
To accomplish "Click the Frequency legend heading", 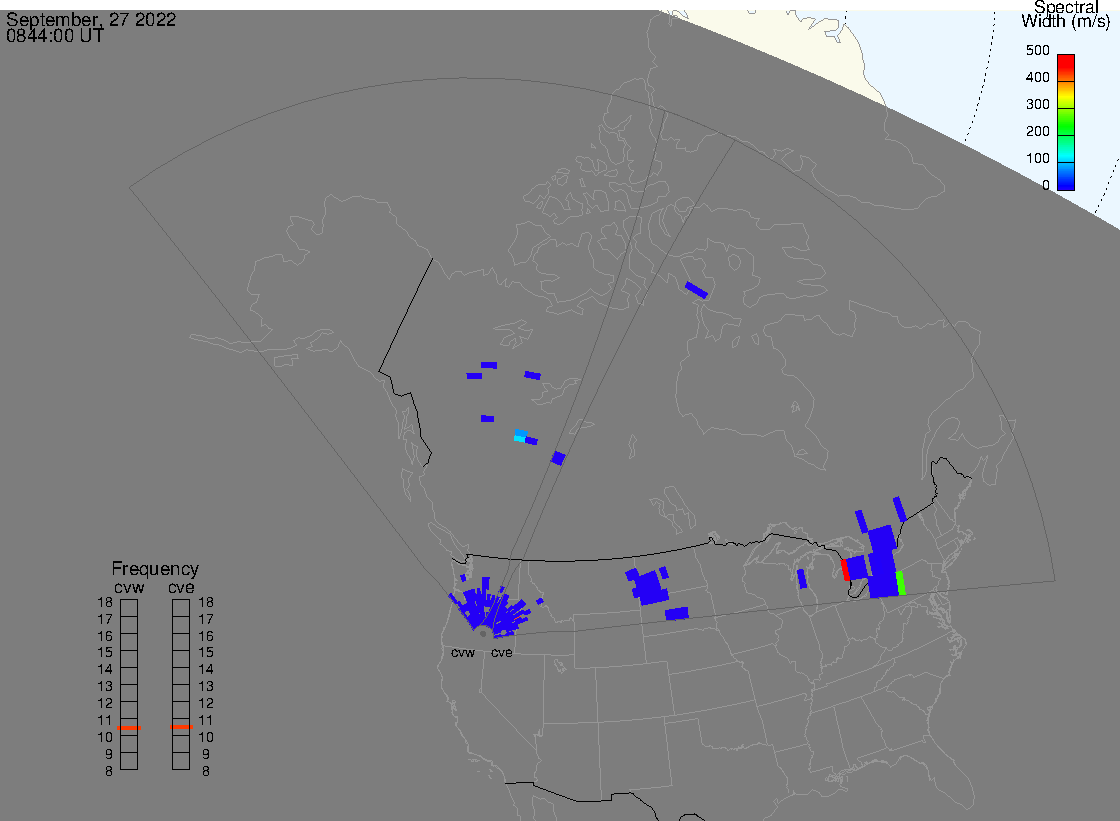I will click(155, 569).
